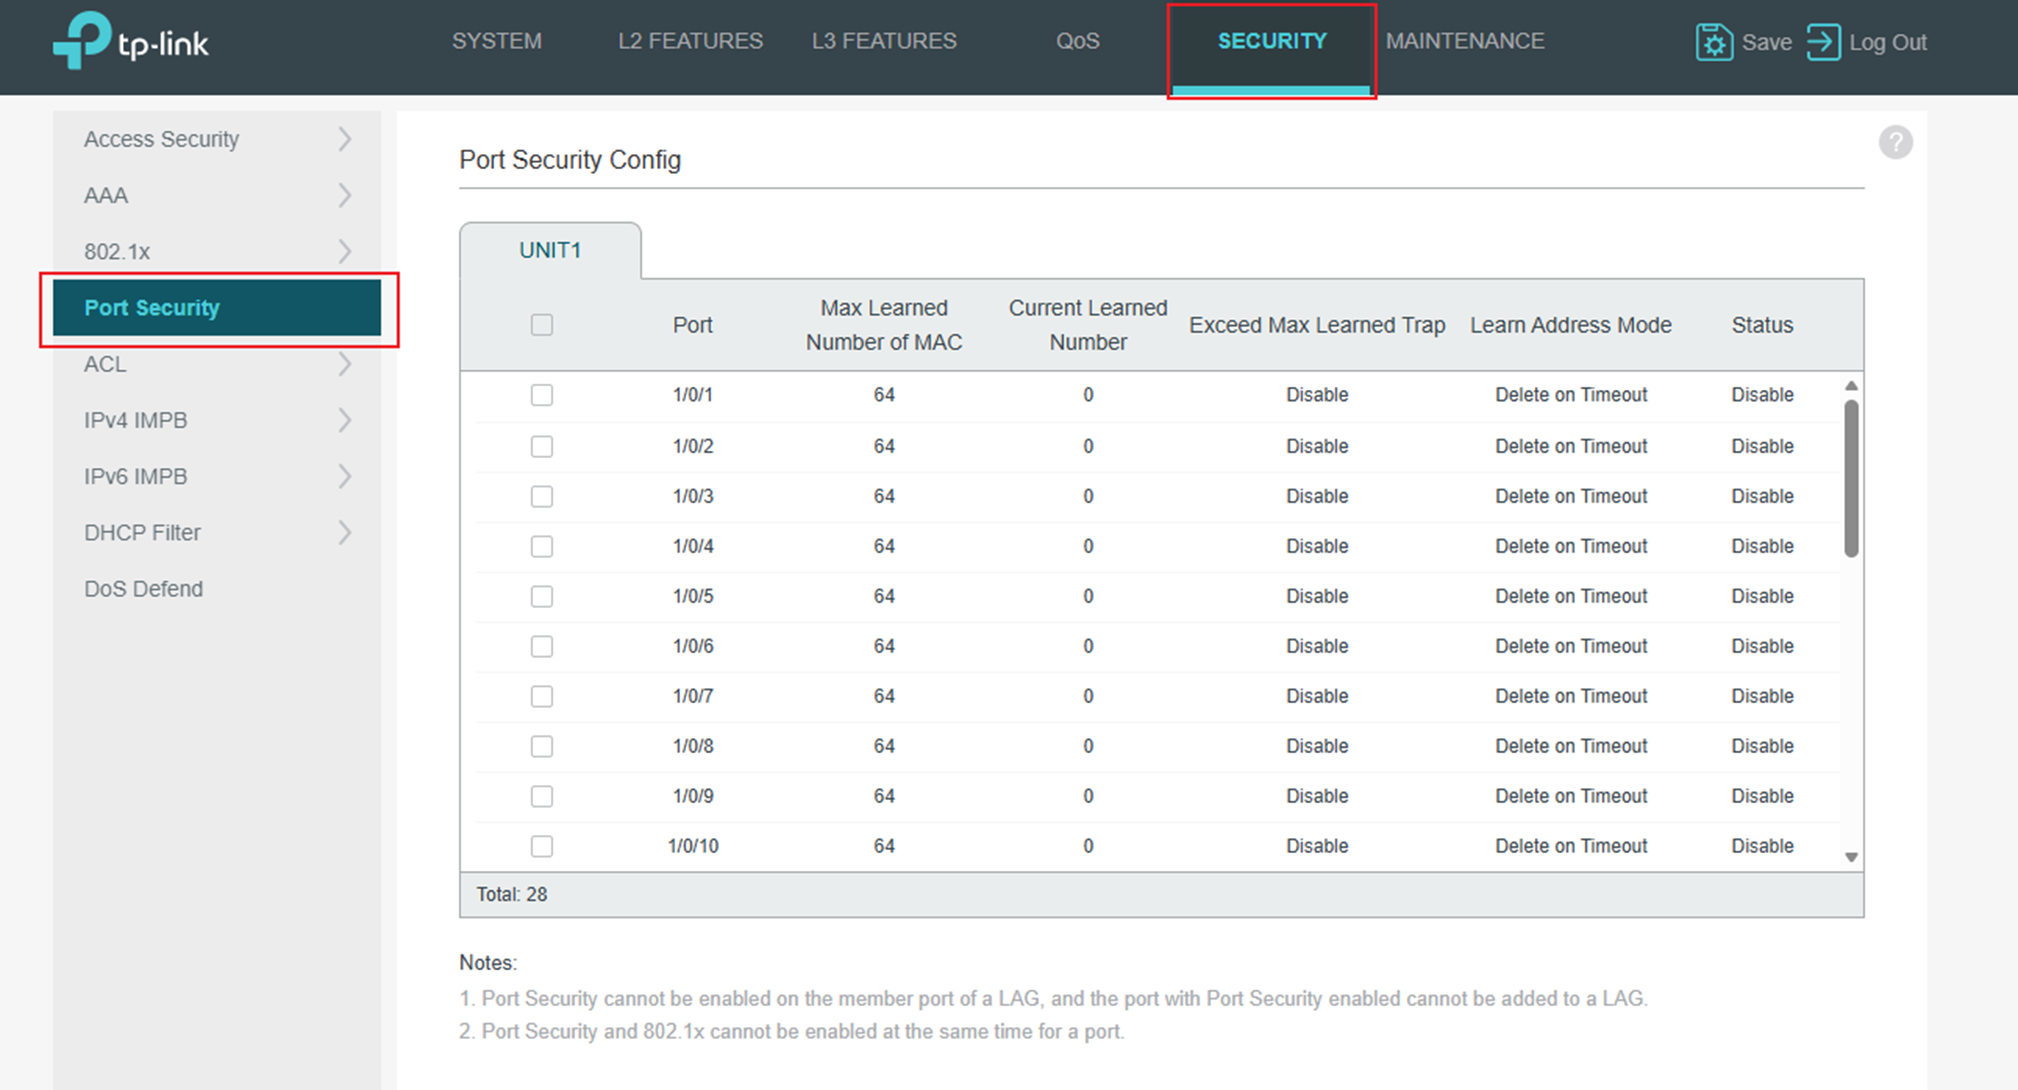The width and height of the screenshot is (2018, 1090).
Task: Expand the DHCP Filter menu
Action: point(346,532)
